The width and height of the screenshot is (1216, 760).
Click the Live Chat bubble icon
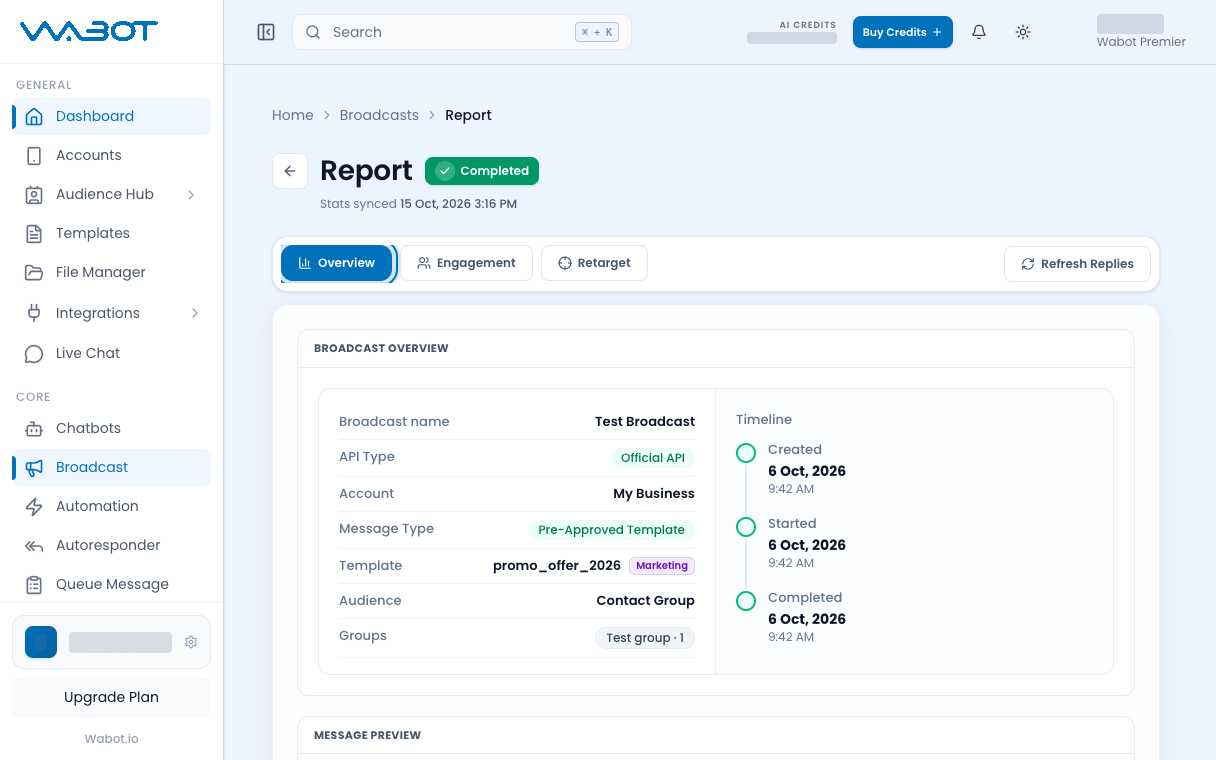34,353
